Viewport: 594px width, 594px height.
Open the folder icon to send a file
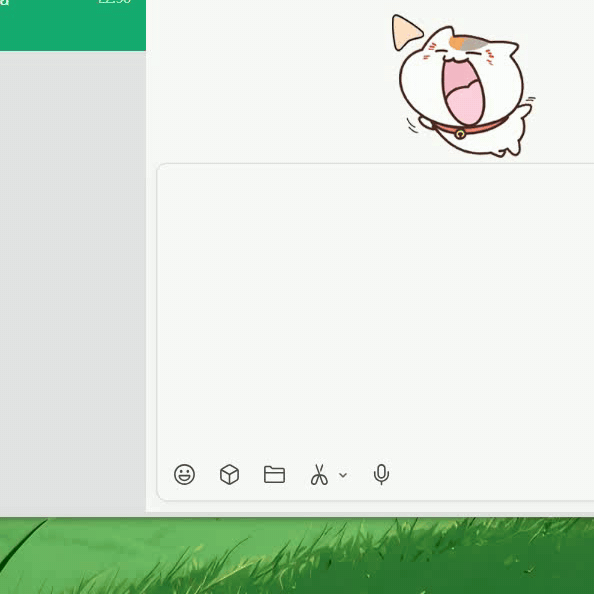[274, 474]
